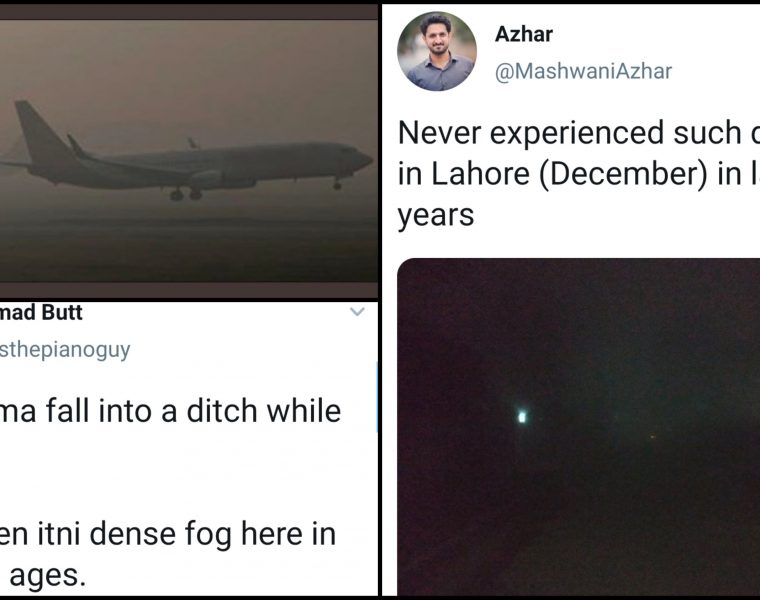760x600 pixels.
Task: Click the word 'ages.' in Butt's tweet
Action: (60, 577)
